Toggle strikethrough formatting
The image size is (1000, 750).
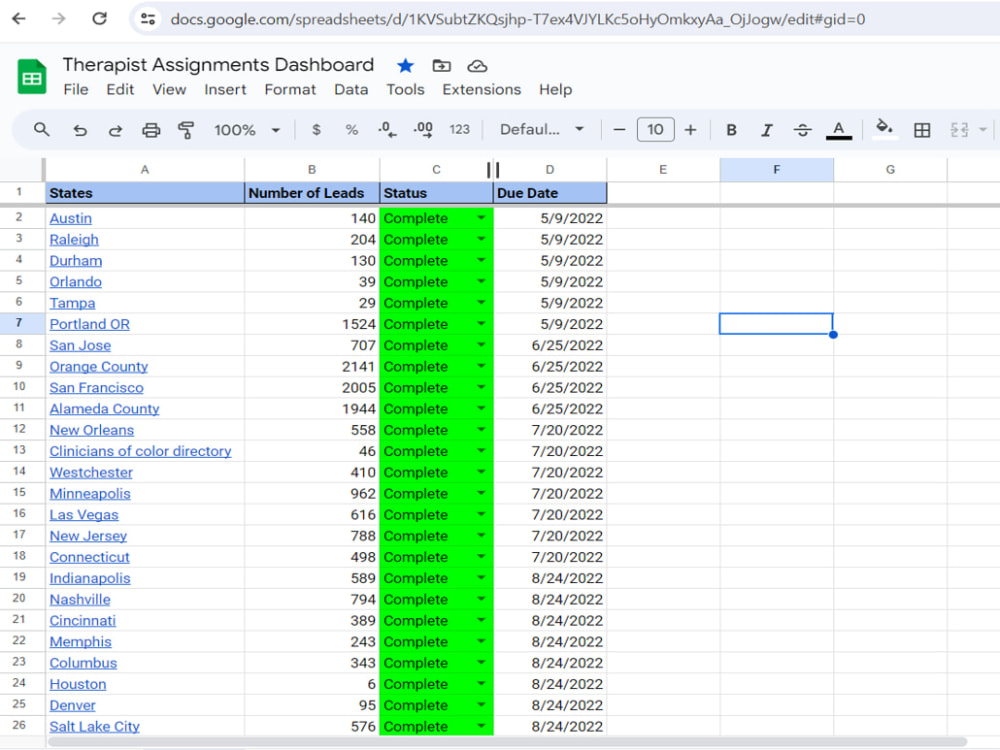(x=803, y=130)
